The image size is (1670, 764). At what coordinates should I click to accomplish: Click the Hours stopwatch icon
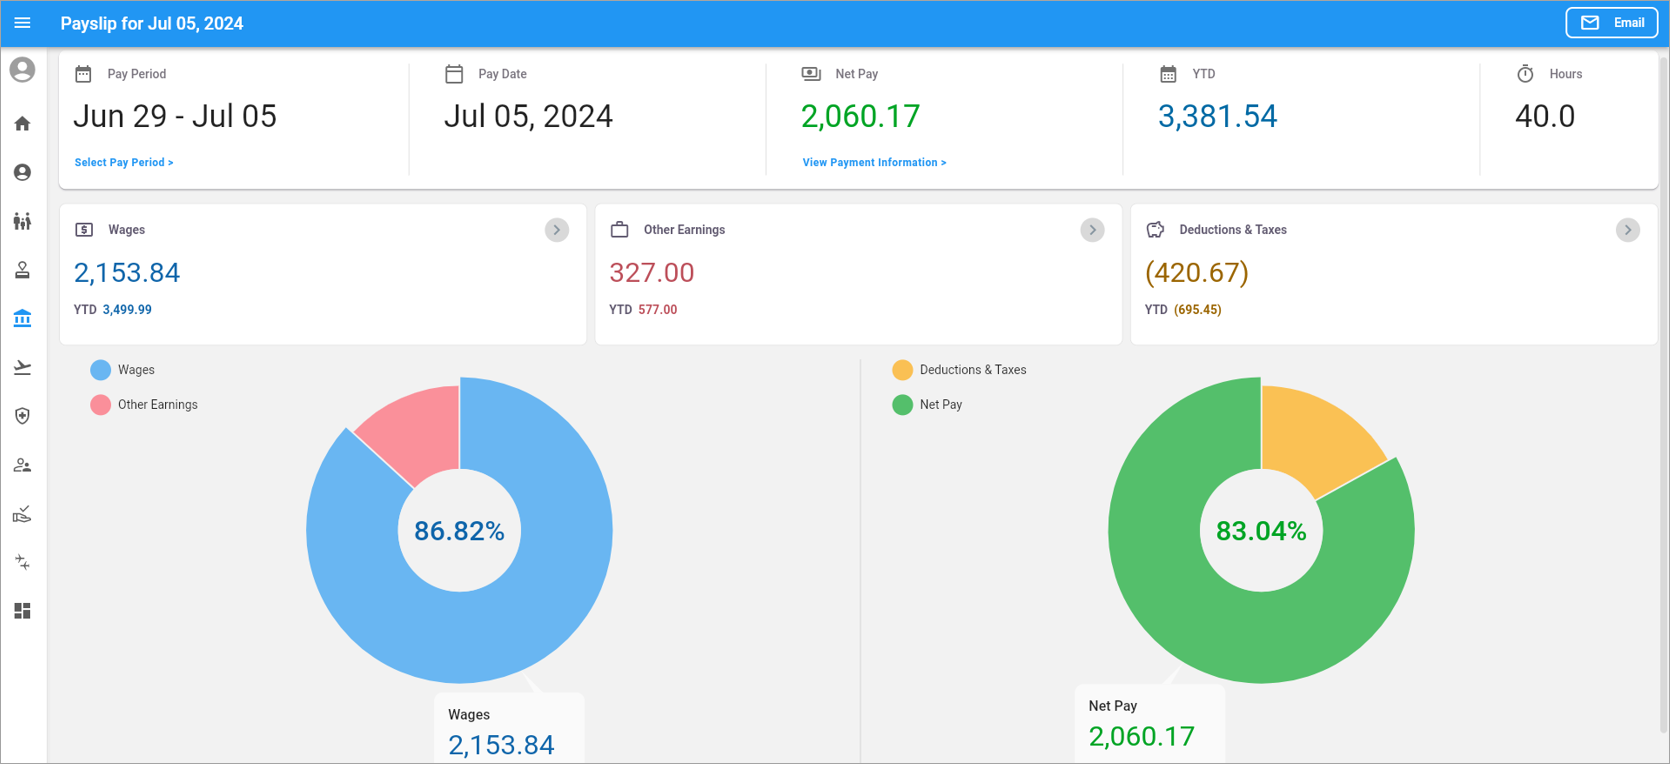pyautogui.click(x=1525, y=74)
